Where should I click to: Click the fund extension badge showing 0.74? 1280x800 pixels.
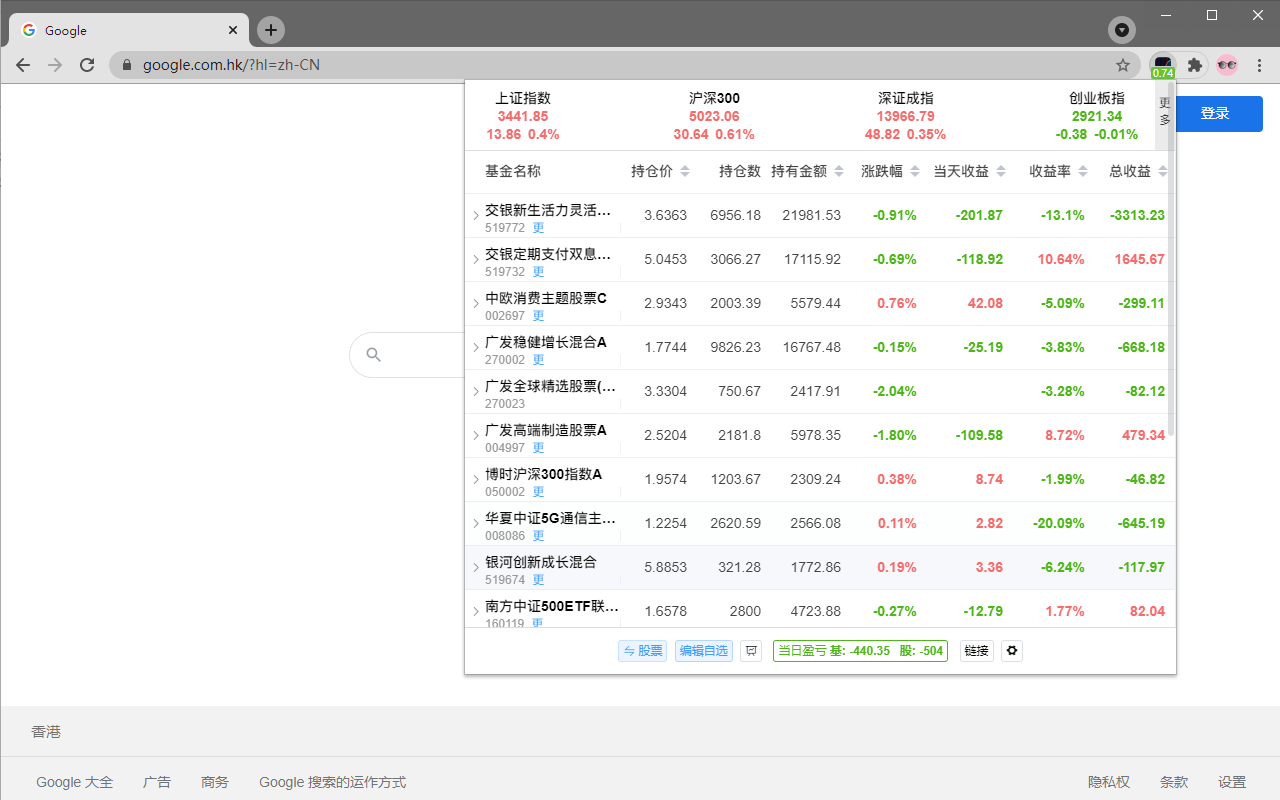pos(1162,64)
